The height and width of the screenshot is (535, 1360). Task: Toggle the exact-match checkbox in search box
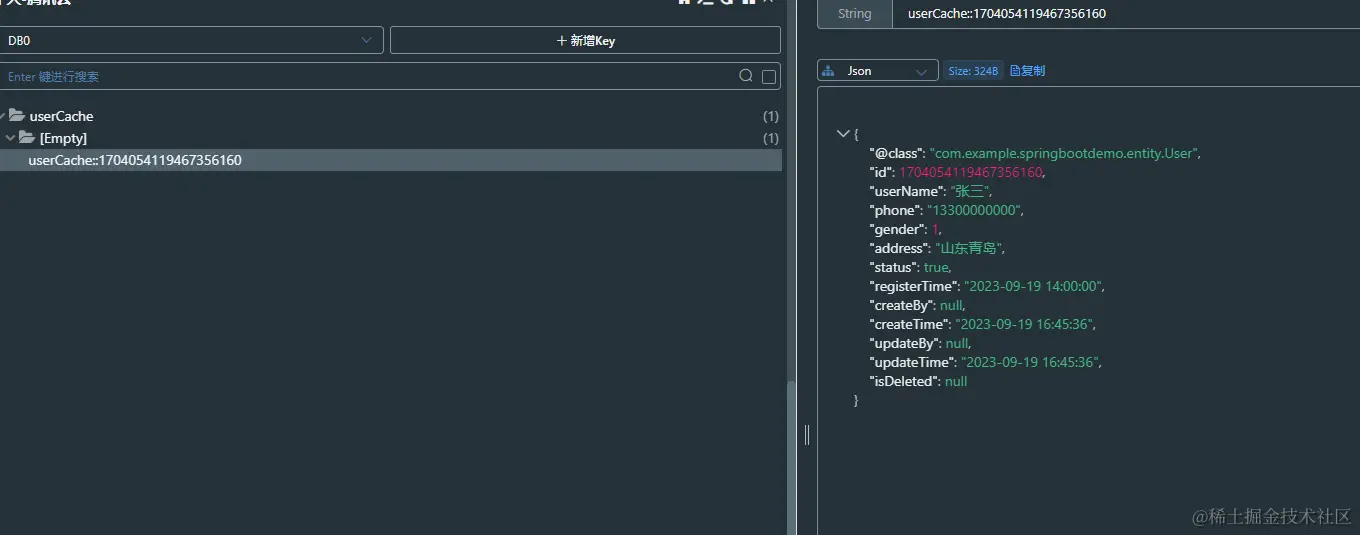769,77
